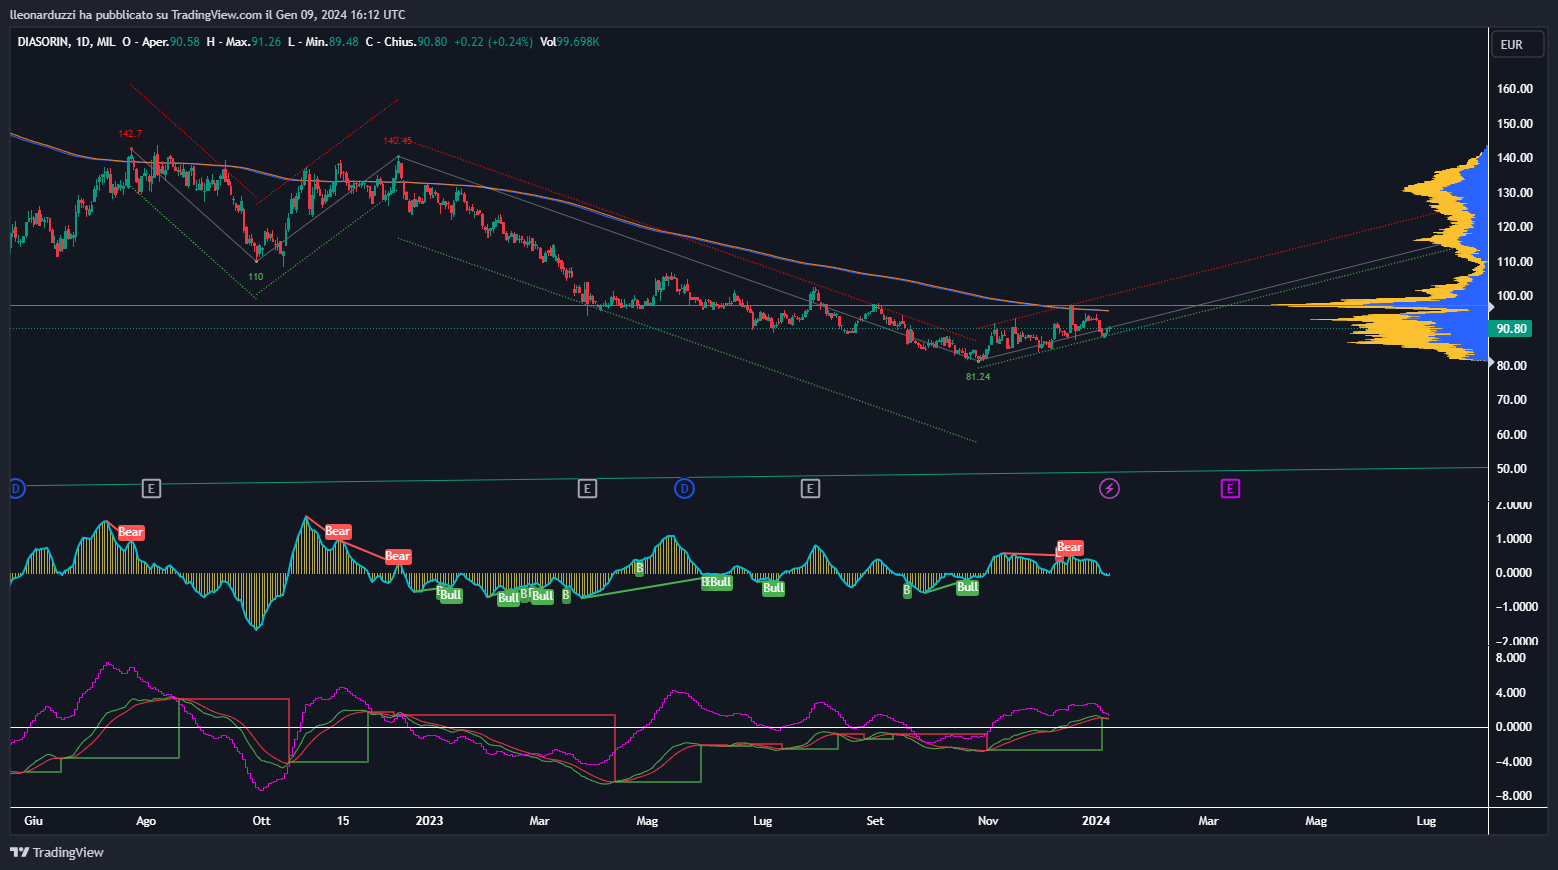Click the Ago label on the time axis
This screenshot has height=870, width=1558.
click(x=146, y=821)
